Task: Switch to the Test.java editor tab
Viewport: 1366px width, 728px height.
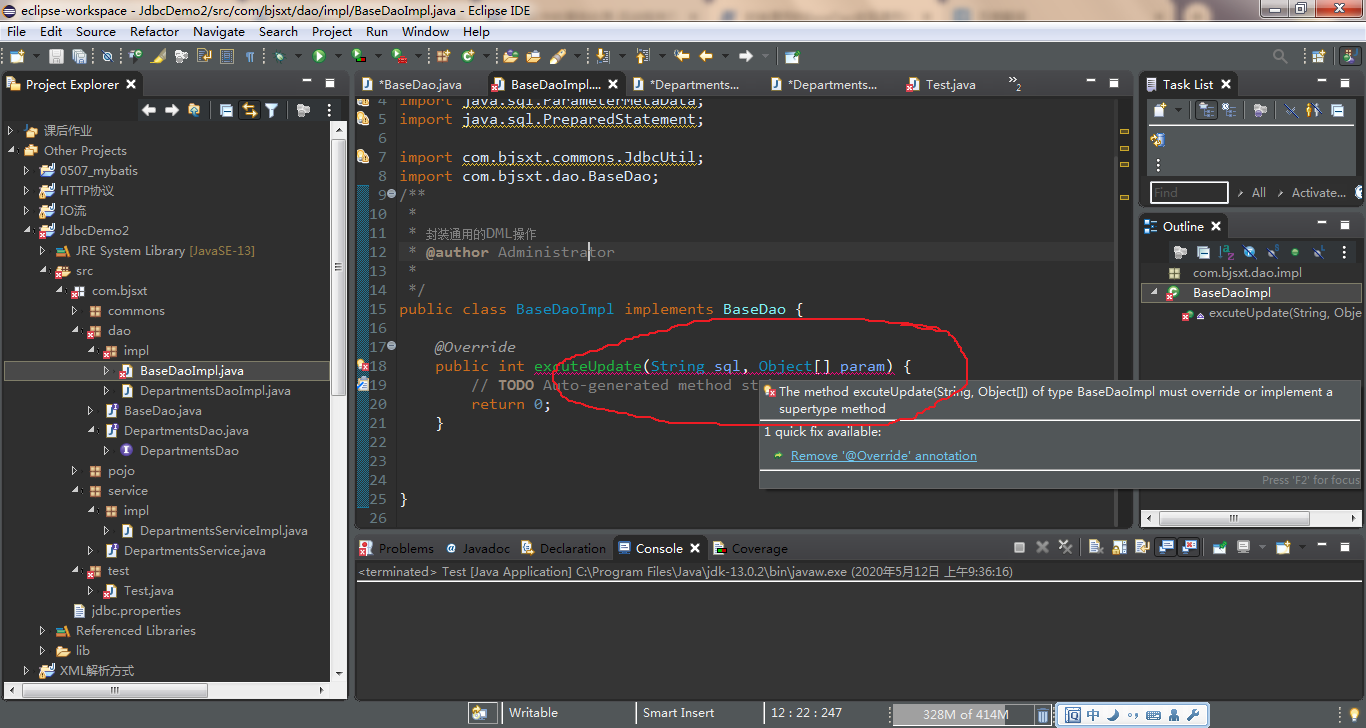Action: [x=942, y=85]
